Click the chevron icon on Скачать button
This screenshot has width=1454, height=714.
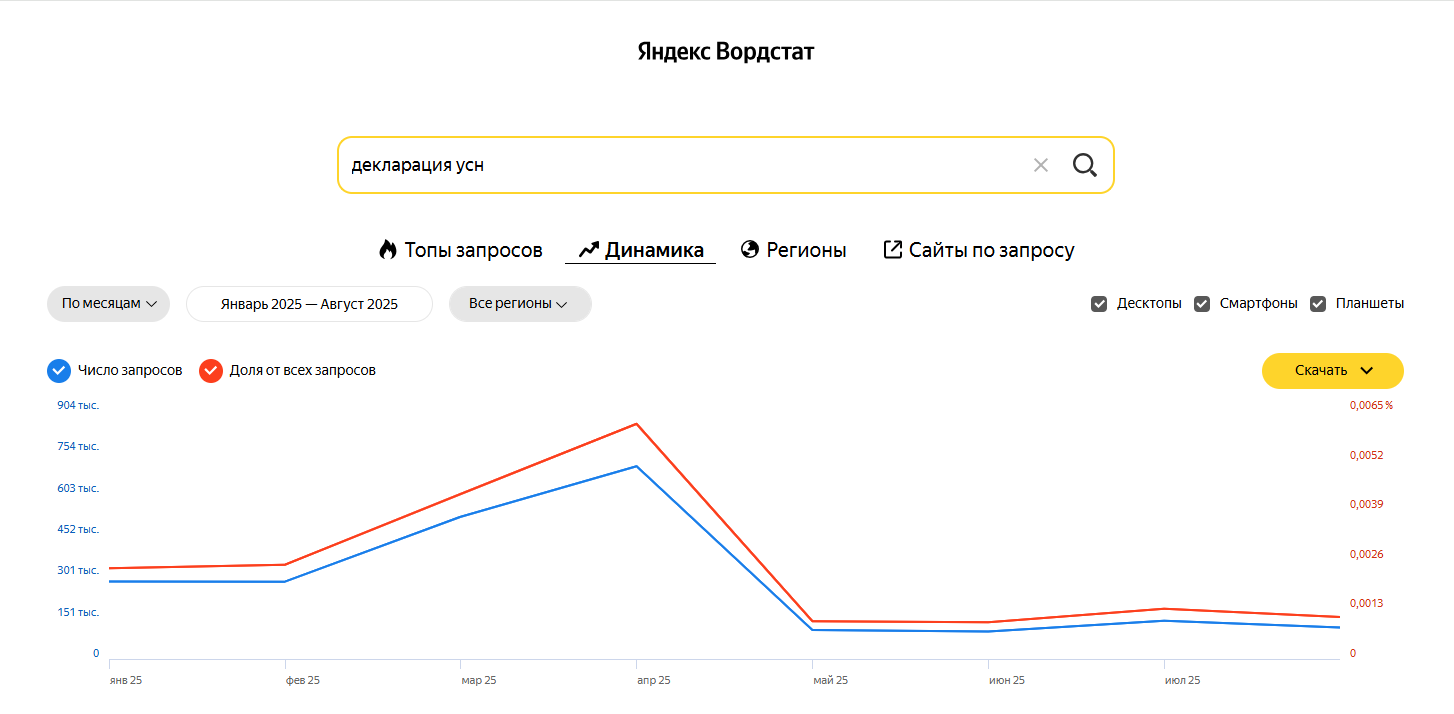1367,371
